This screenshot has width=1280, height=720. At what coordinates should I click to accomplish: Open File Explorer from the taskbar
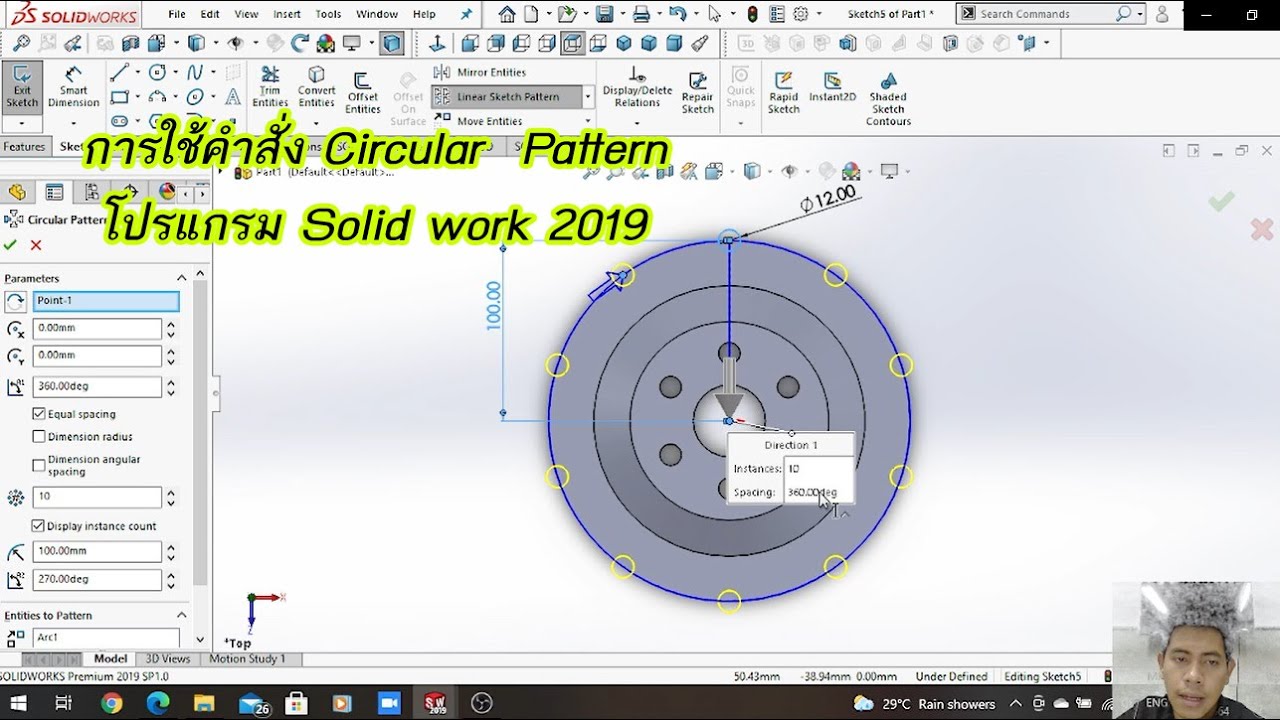pyautogui.click(x=204, y=703)
